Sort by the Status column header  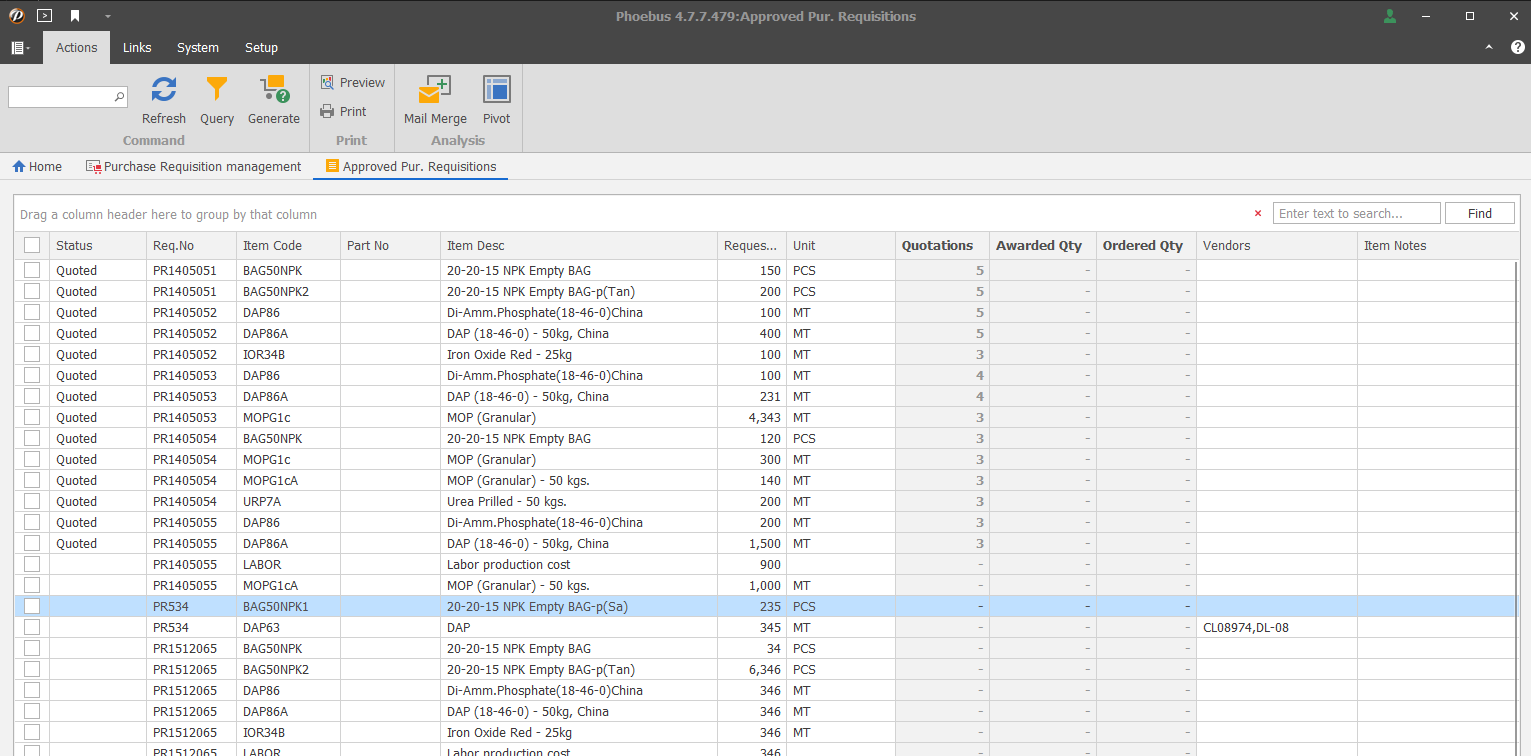(x=98, y=245)
